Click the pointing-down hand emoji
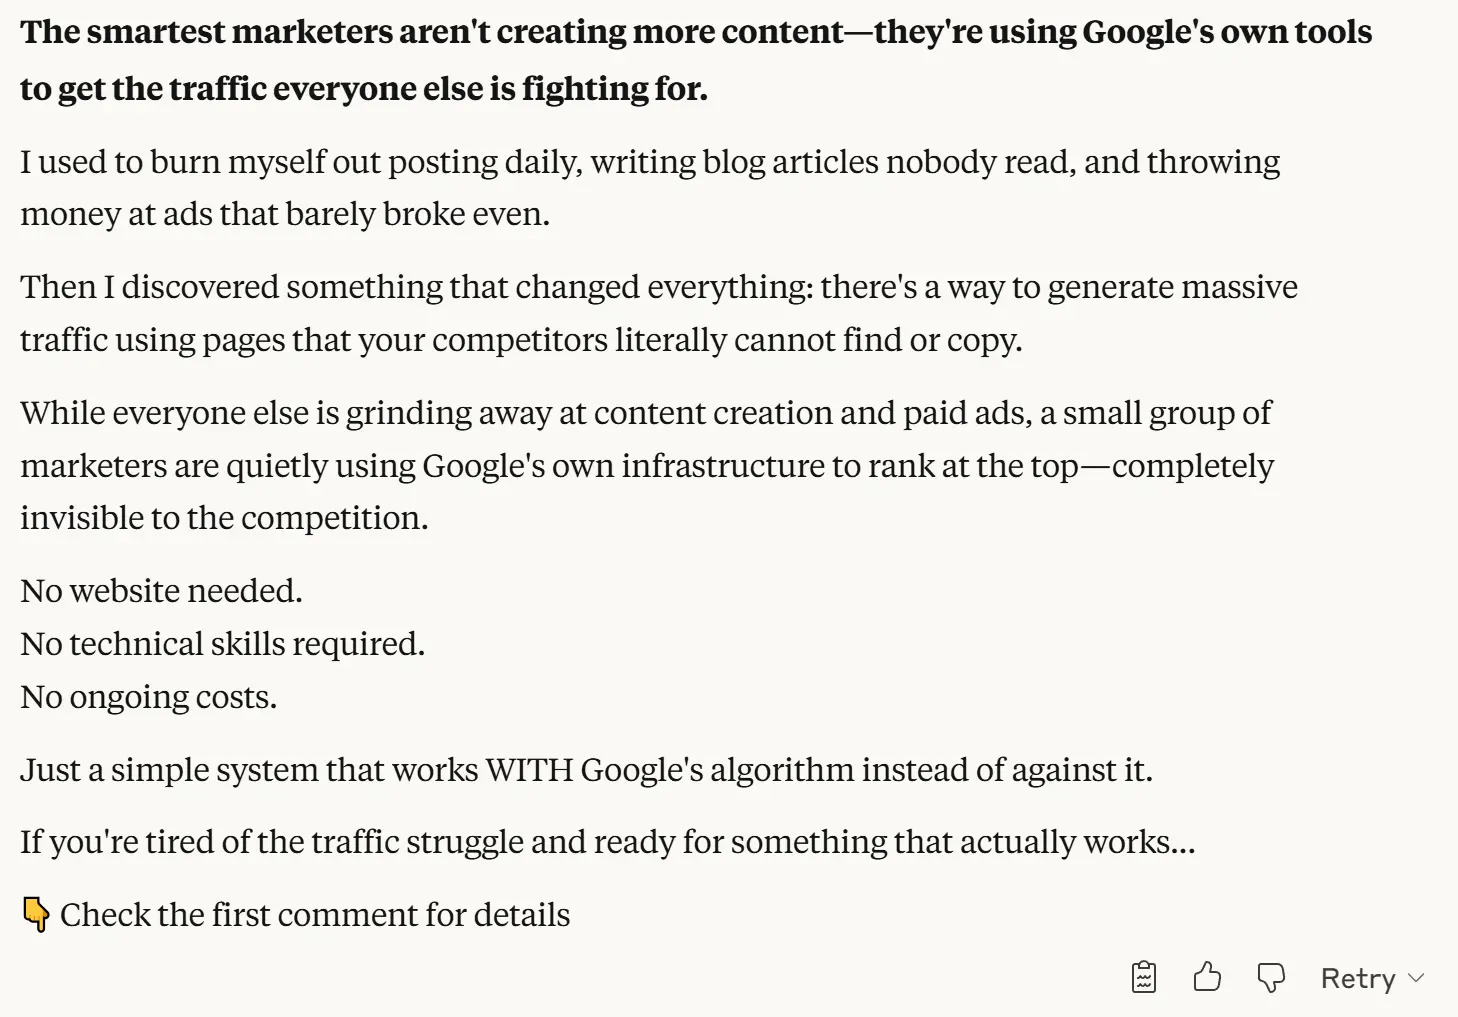The image size is (1458, 1017). (35, 915)
